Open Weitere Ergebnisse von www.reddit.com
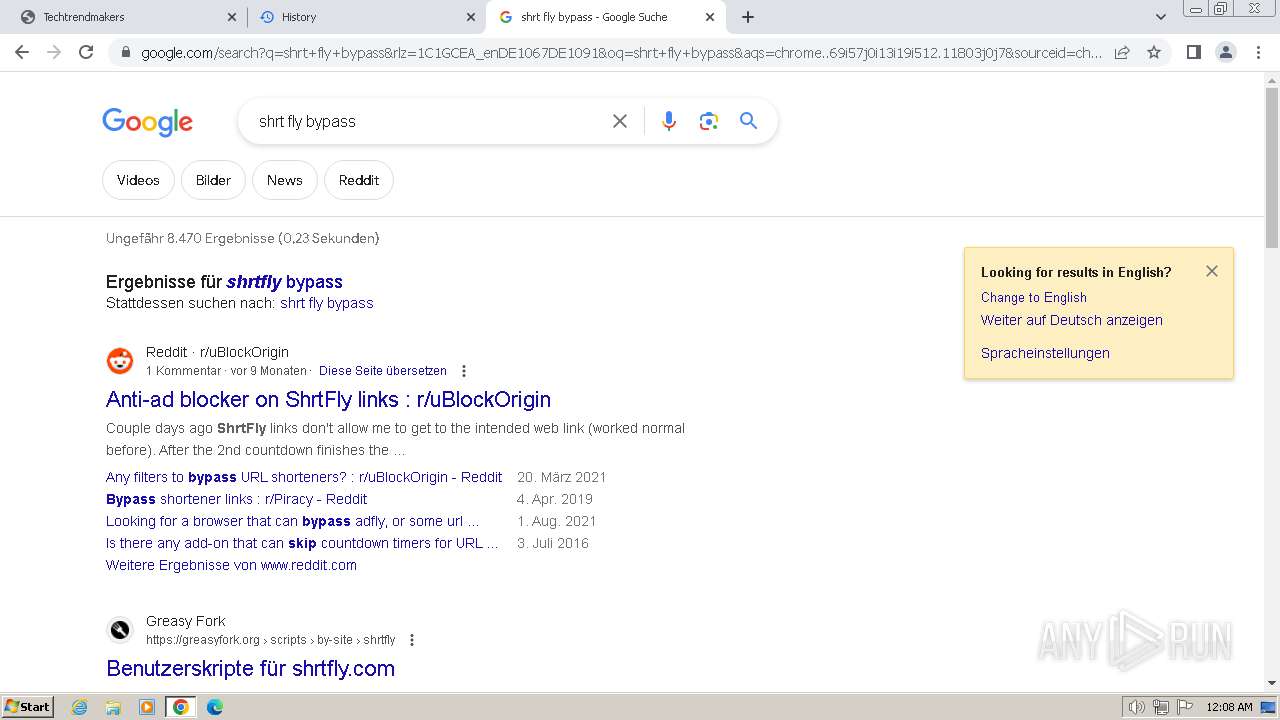Viewport: 1280px width, 720px height. click(231, 565)
